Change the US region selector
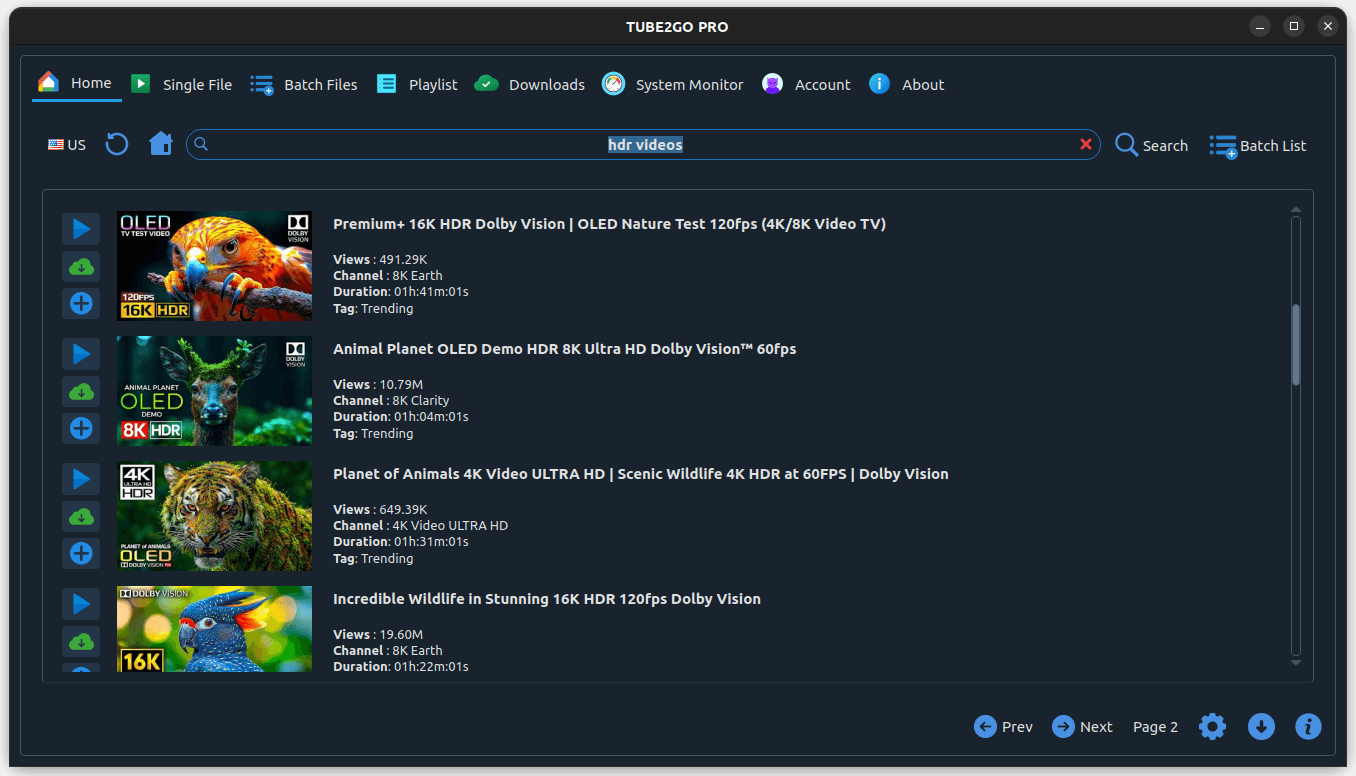This screenshot has height=776, width=1356. click(67, 145)
